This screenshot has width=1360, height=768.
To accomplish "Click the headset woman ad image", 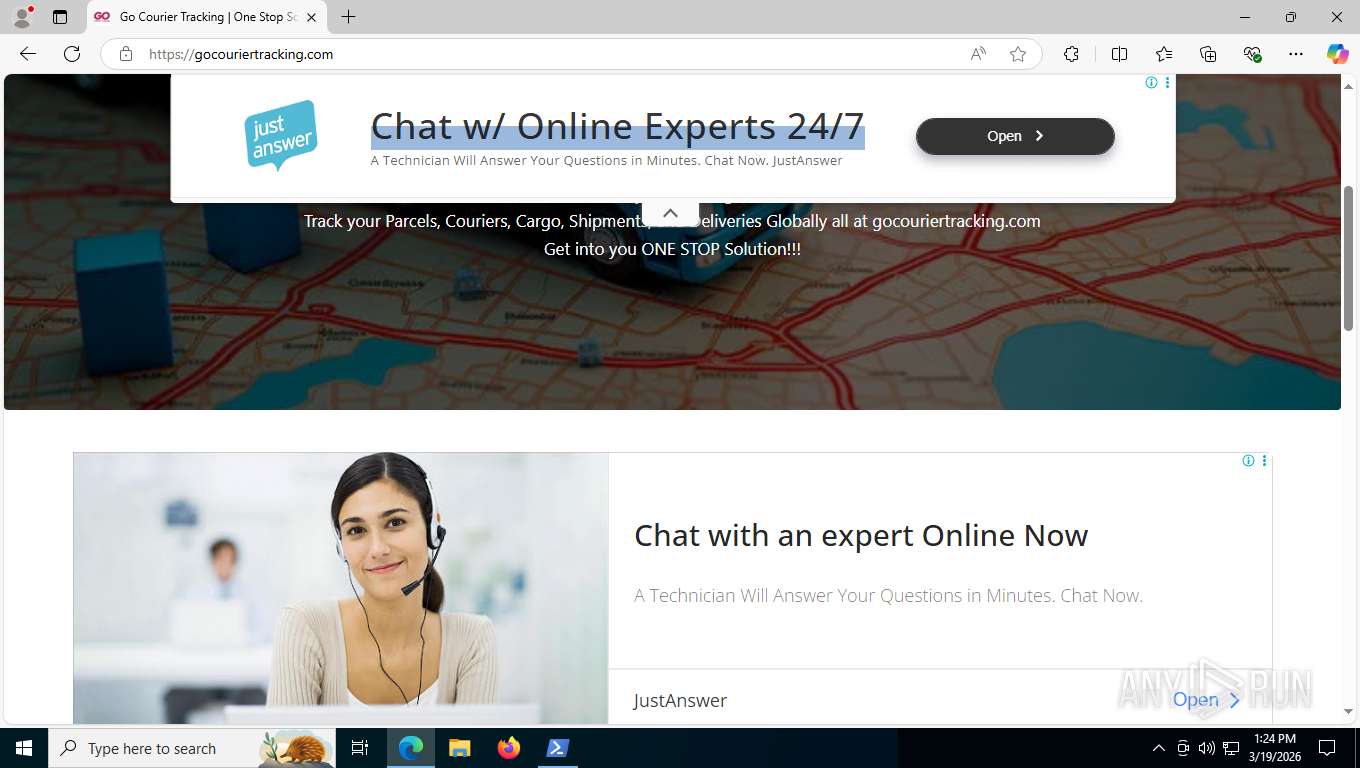I will 341,588.
